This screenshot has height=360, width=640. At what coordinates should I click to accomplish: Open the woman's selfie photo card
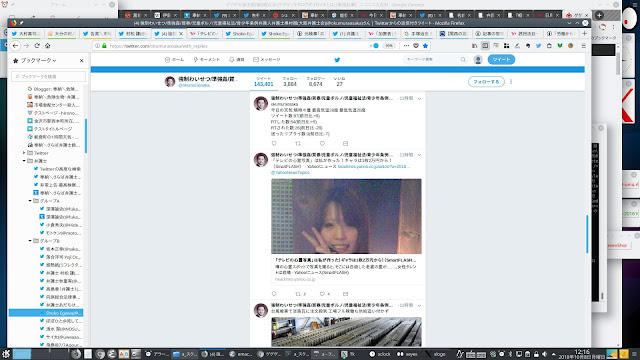[x=346, y=216]
